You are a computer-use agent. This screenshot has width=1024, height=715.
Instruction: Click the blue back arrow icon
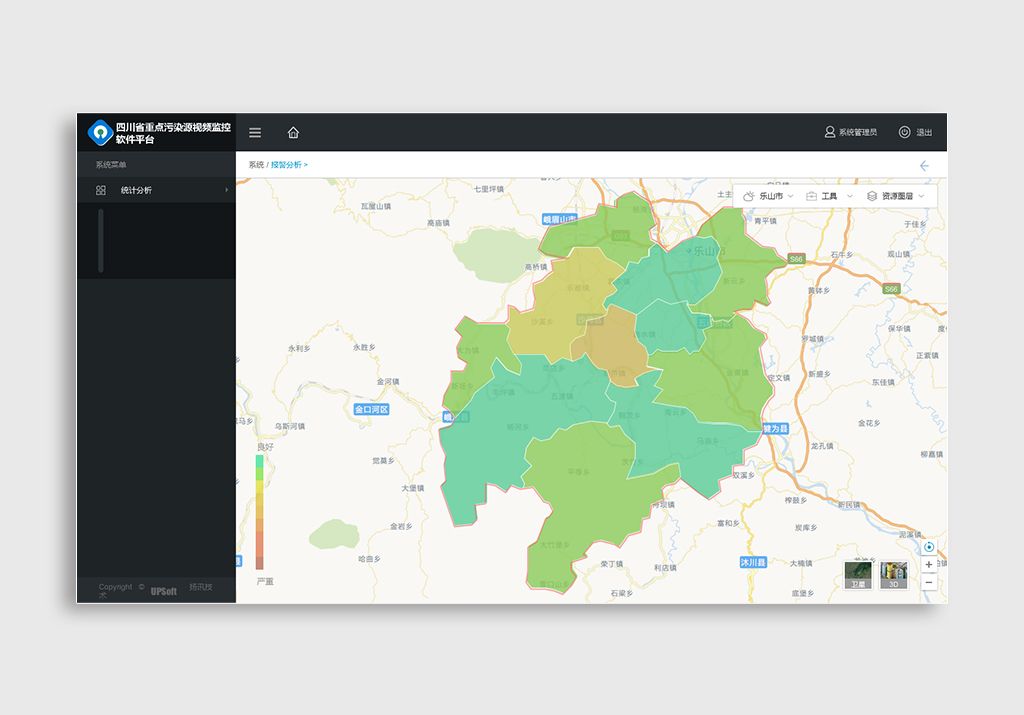(x=924, y=166)
